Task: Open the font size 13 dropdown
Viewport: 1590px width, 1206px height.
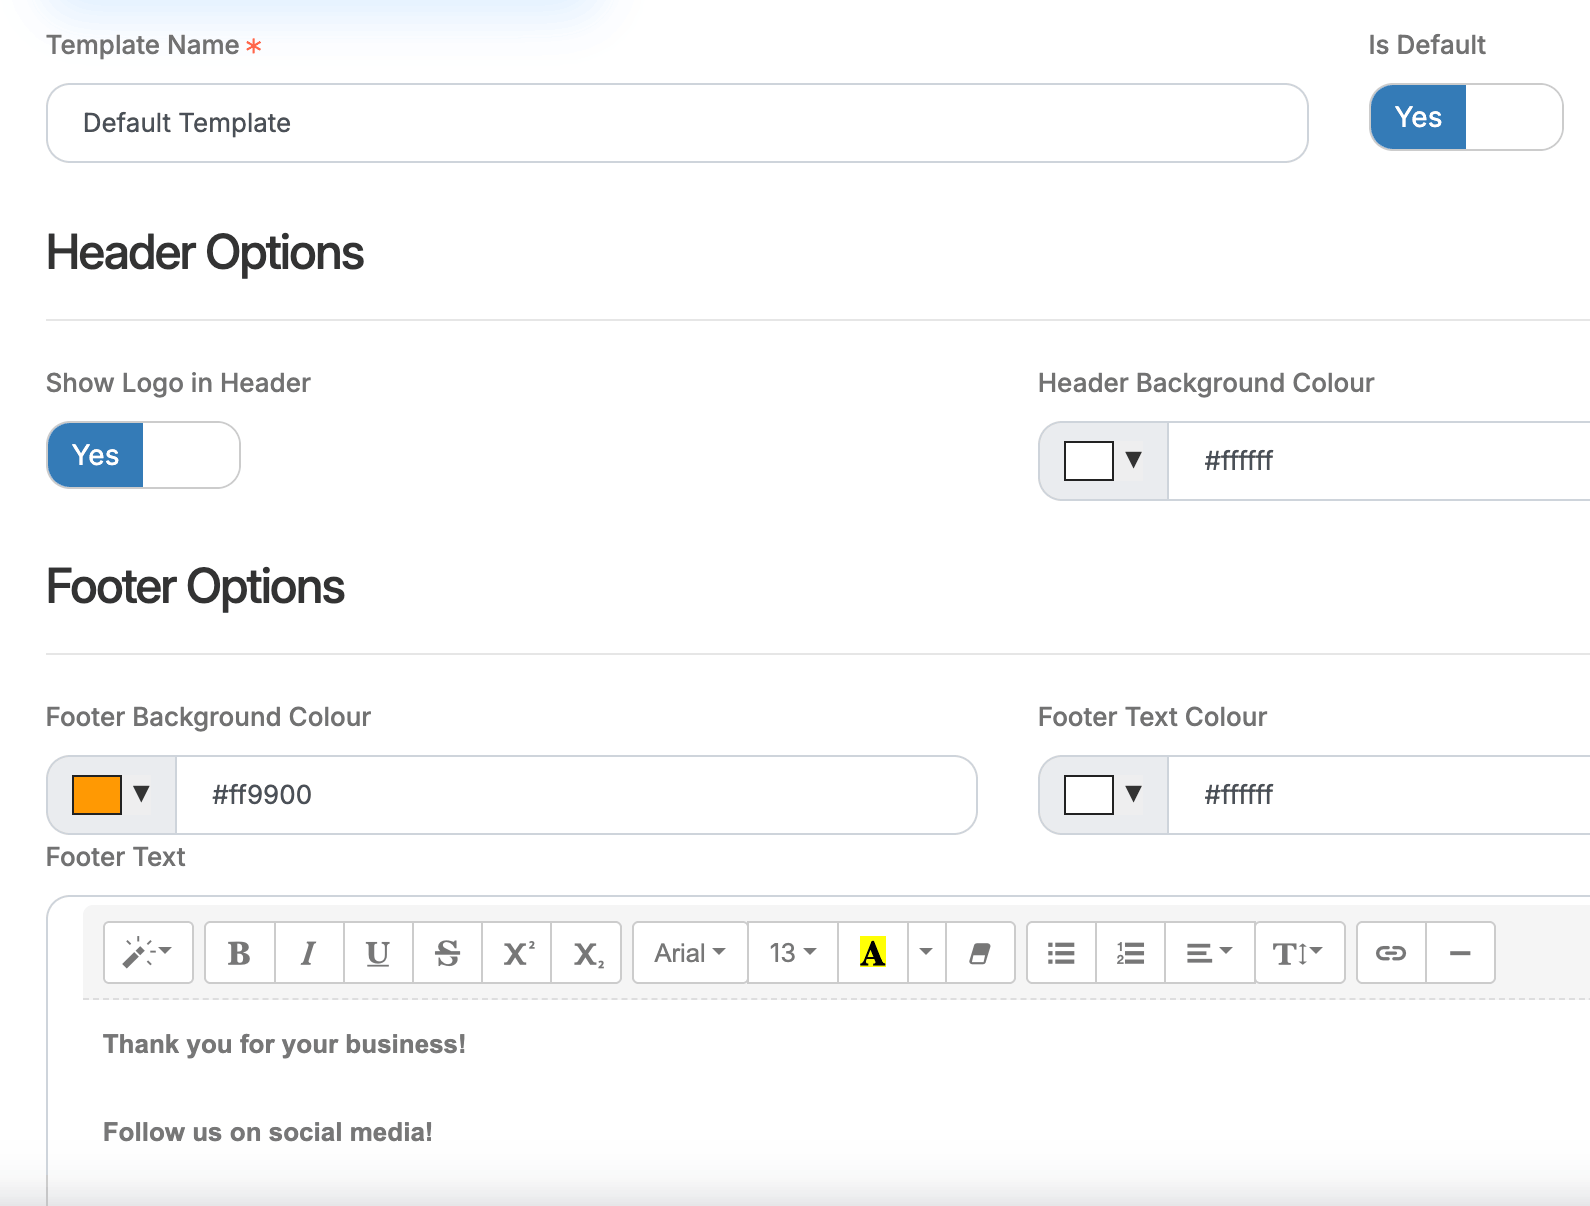Action: click(792, 953)
